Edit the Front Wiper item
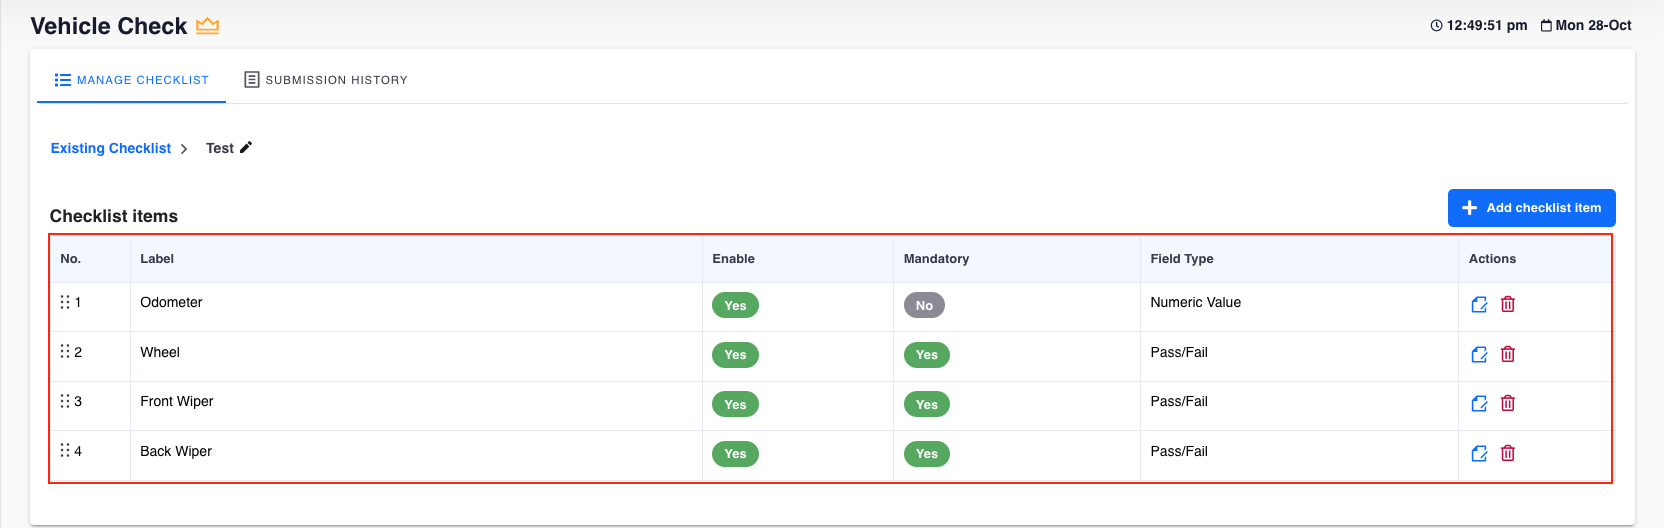The width and height of the screenshot is (1664, 528). 1479,403
